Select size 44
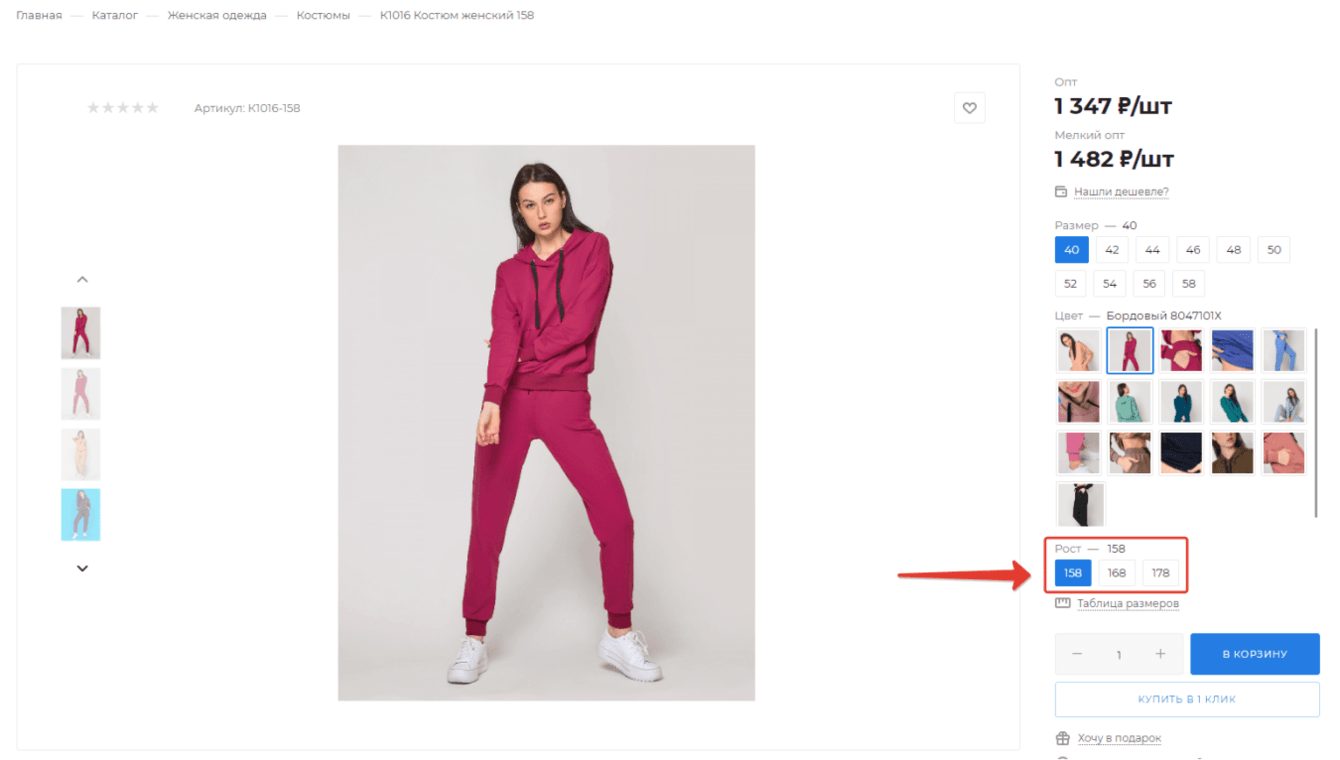The width and height of the screenshot is (1340, 760). tap(1152, 250)
